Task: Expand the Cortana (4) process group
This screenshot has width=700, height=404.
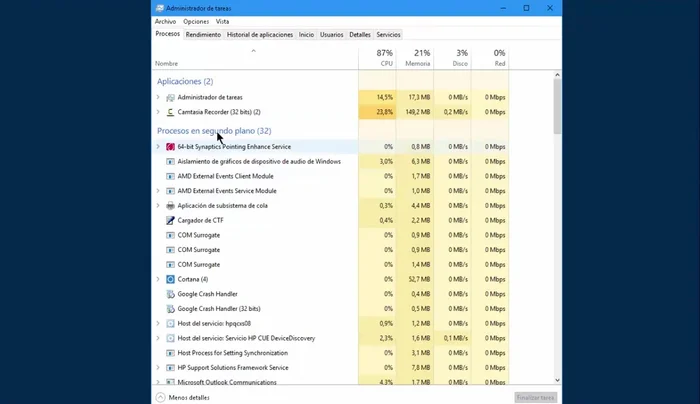Action: 158,279
